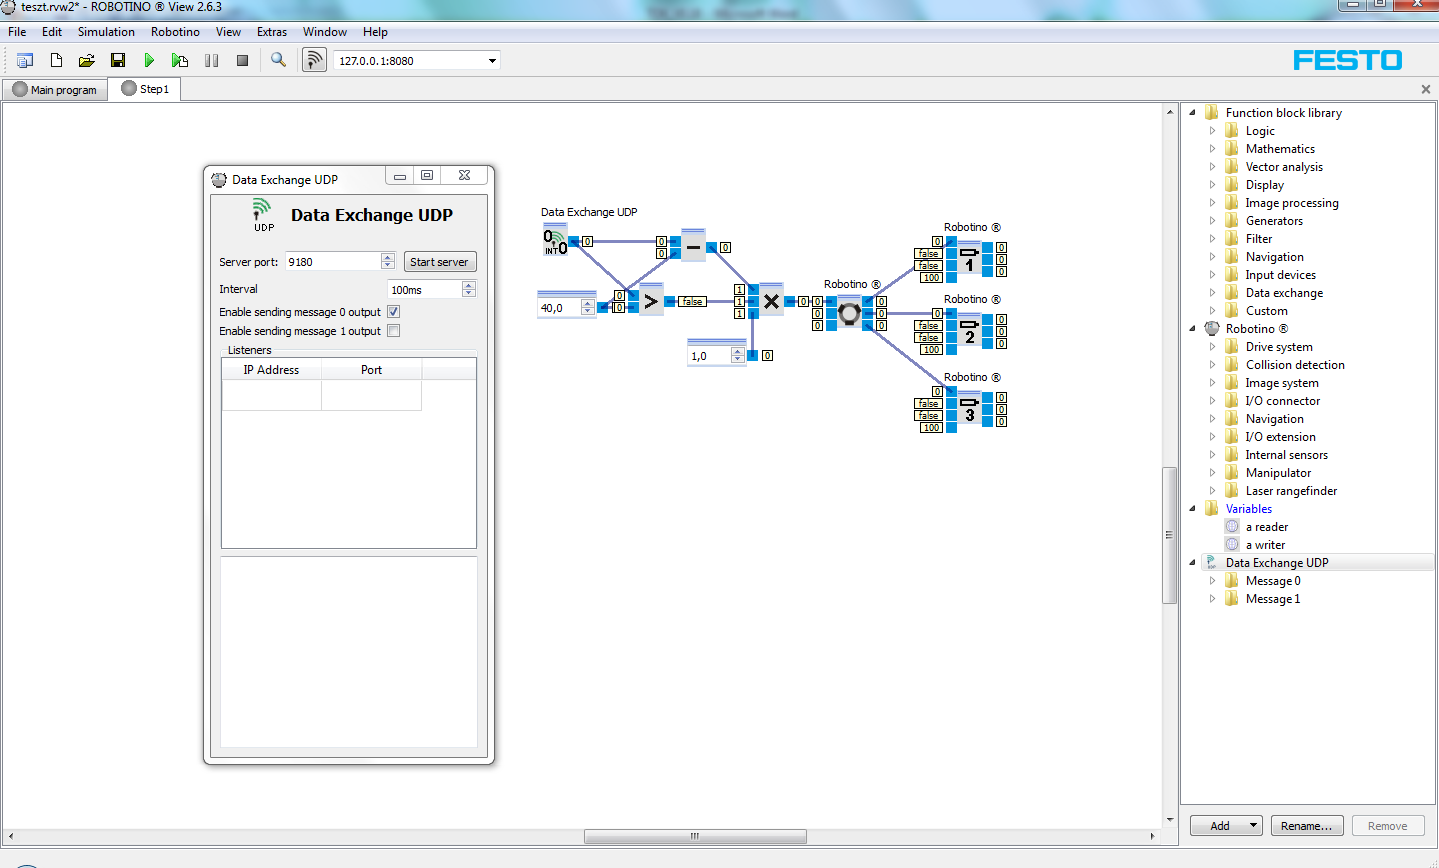
Task: Click the new project wizard toolbar icon
Action: [25, 61]
